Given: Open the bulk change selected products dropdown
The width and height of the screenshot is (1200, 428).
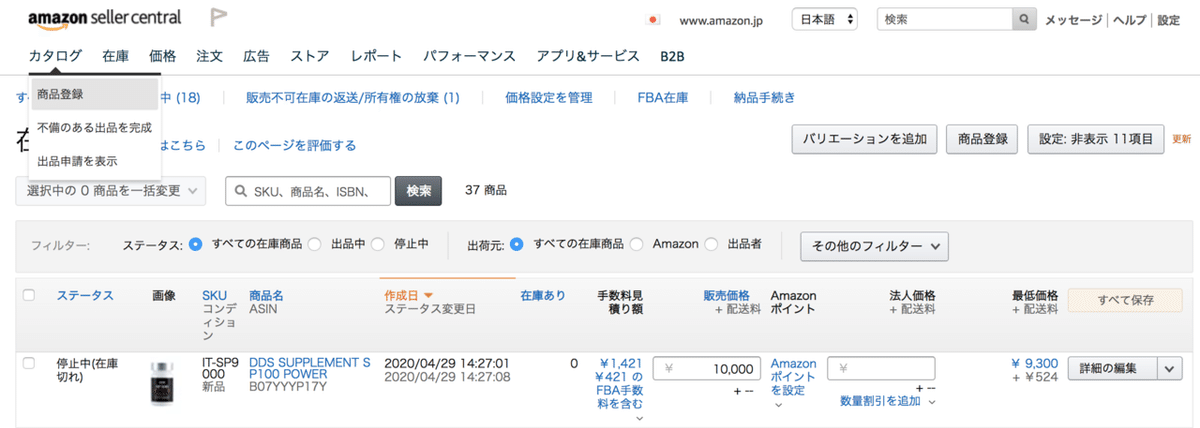Looking at the screenshot, I should point(111,190).
